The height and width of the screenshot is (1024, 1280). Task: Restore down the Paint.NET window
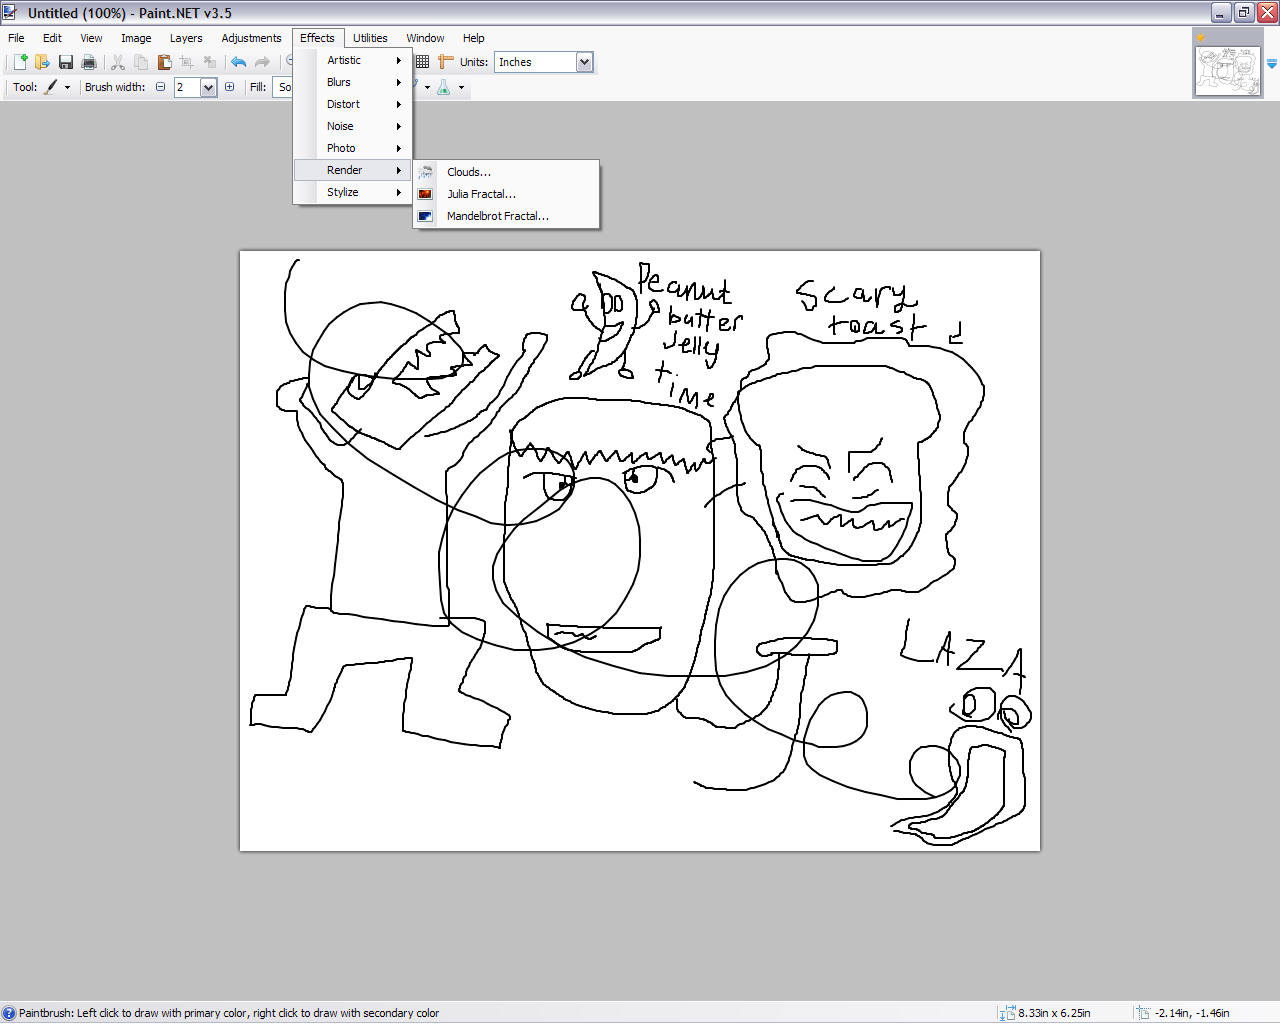click(x=1244, y=13)
